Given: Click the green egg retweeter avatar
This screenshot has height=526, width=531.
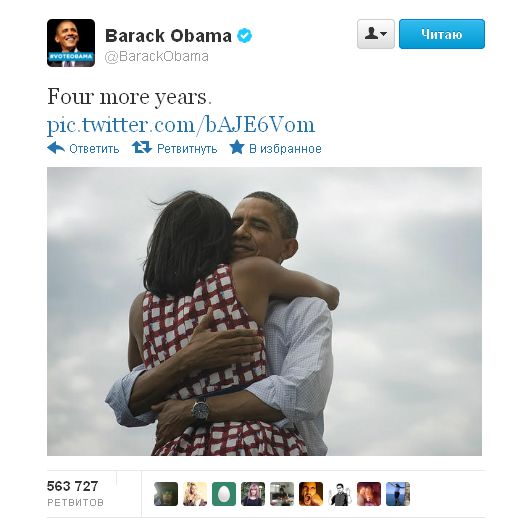Looking at the screenshot, I should coord(224,494).
